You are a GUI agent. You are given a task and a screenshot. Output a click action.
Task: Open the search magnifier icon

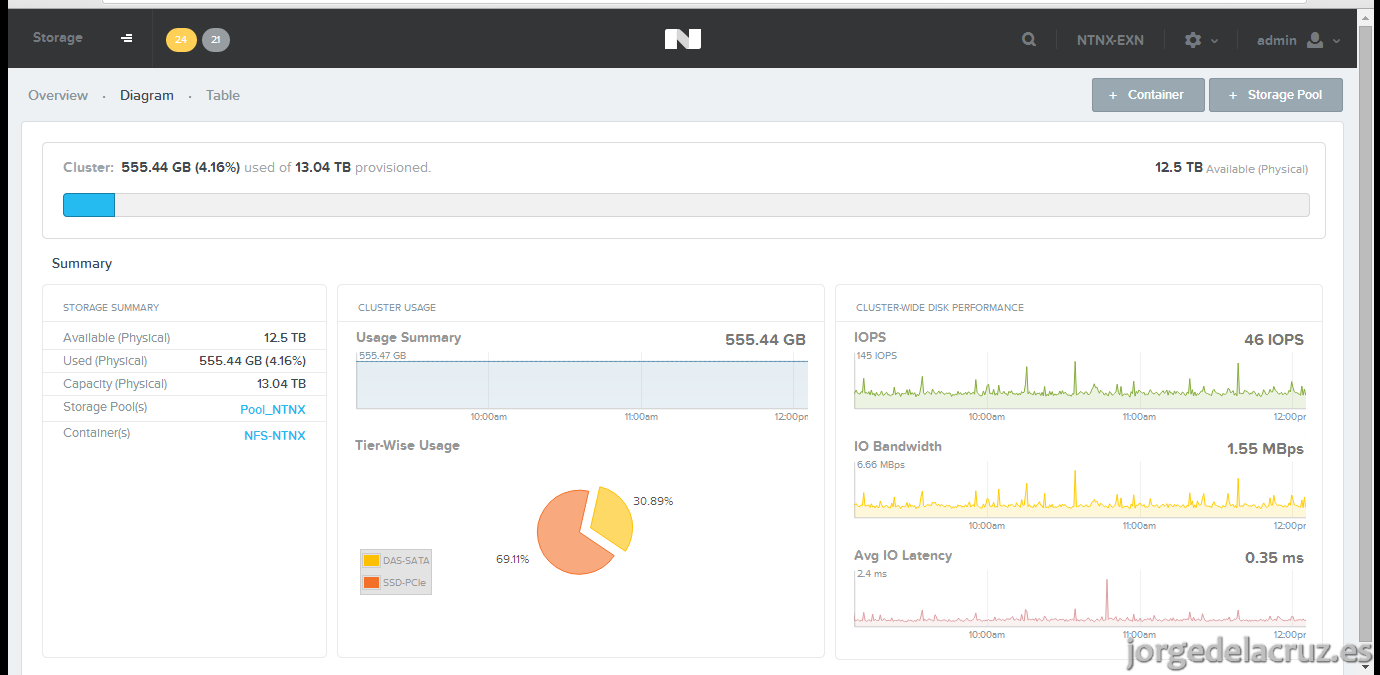1029,40
